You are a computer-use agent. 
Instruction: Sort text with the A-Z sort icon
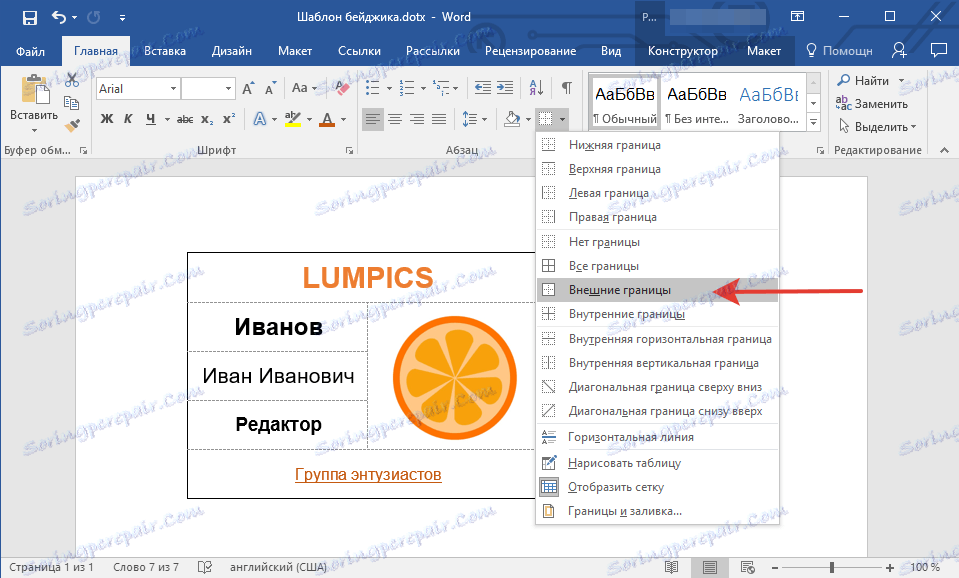point(536,88)
